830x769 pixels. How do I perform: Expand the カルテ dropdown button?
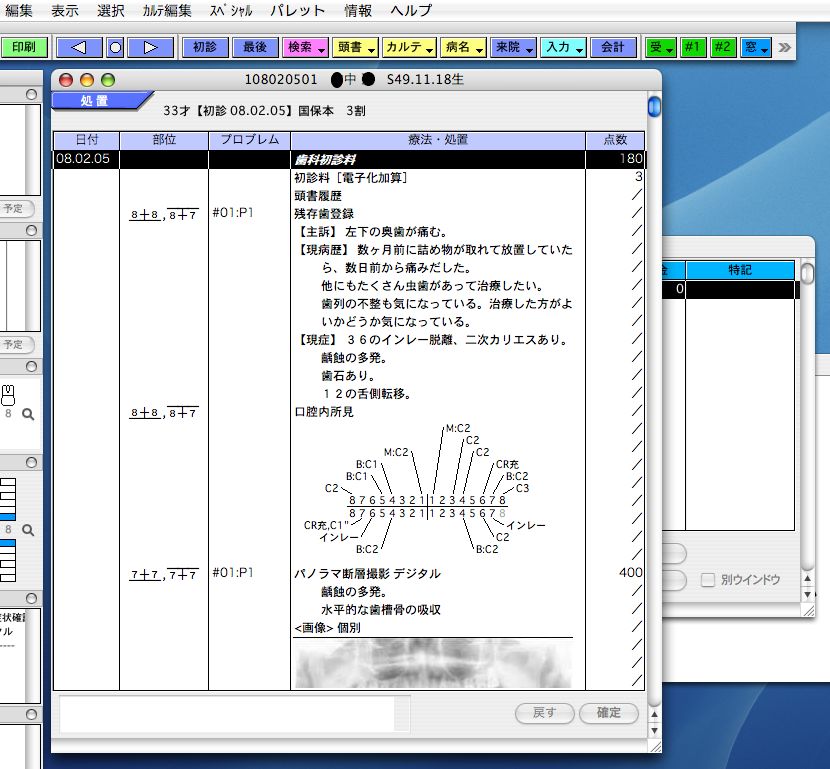409,47
